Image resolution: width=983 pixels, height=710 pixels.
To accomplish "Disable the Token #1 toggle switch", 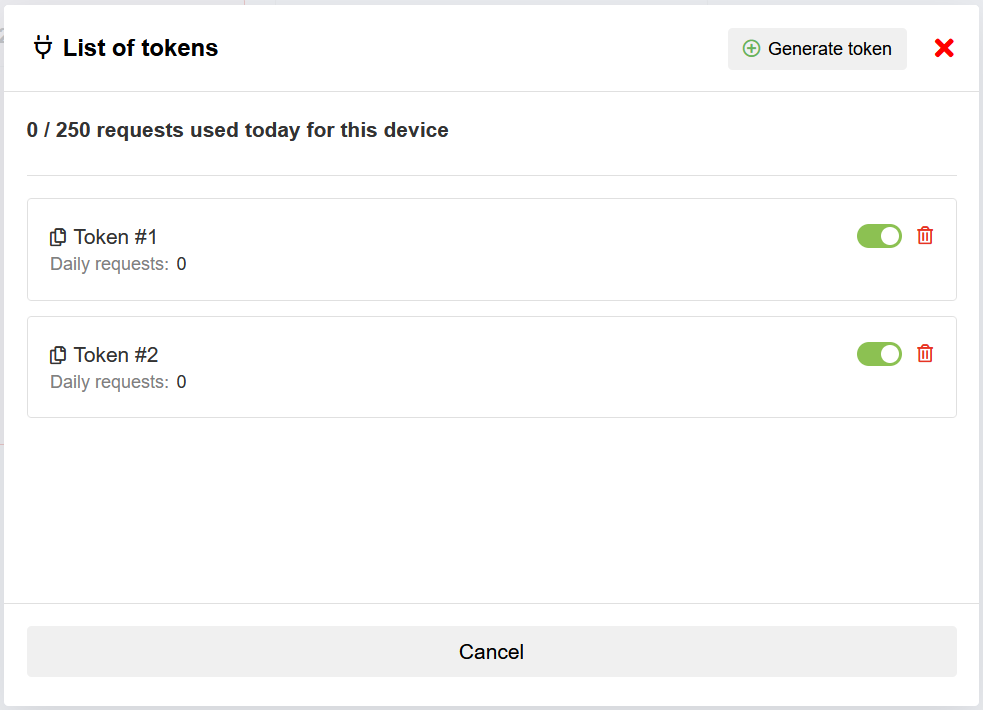I will pyautogui.click(x=879, y=236).
